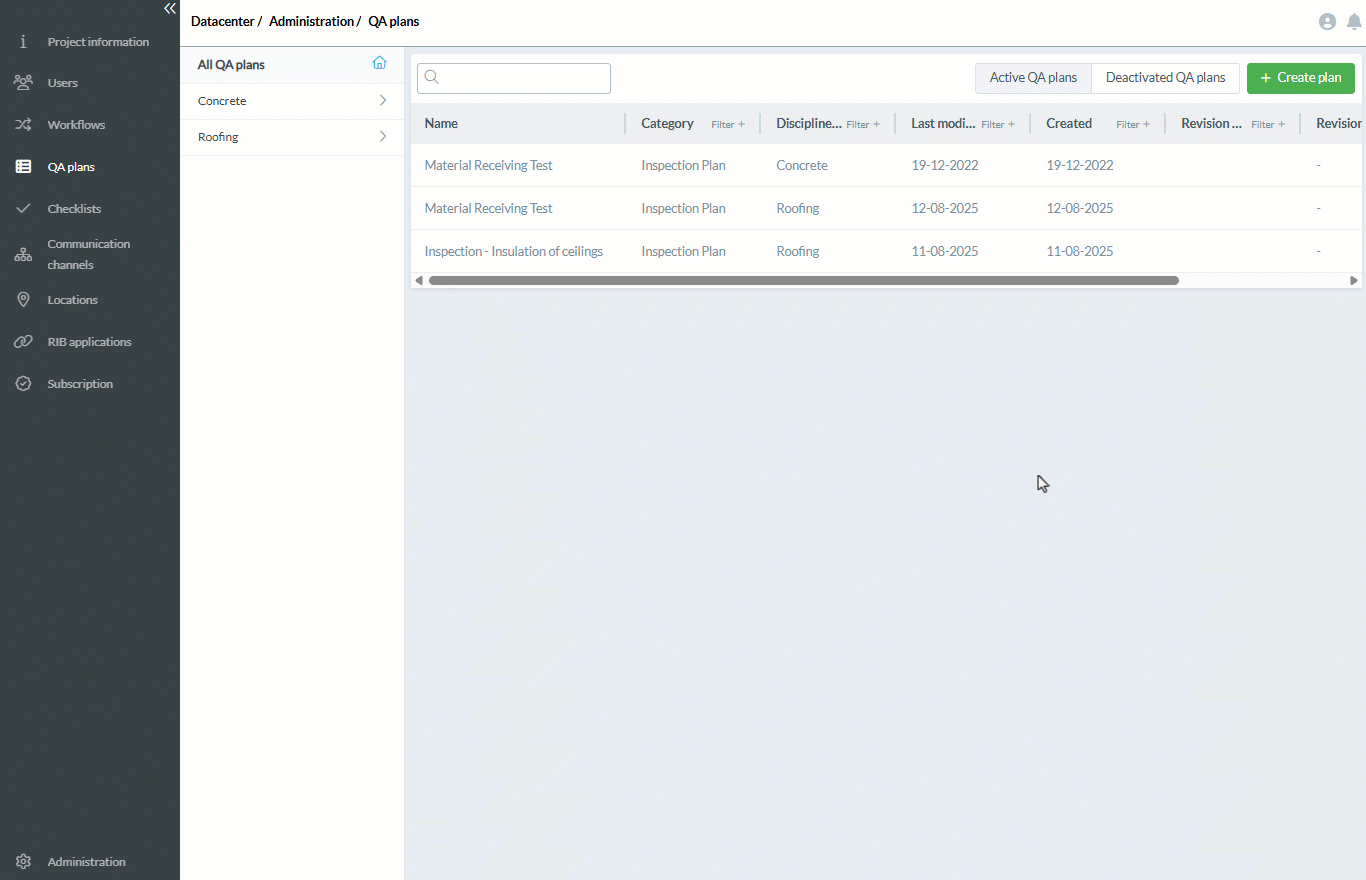Viewport: 1366px width, 880px height.
Task: Expand the Roofing category chevron
Action: click(383, 137)
